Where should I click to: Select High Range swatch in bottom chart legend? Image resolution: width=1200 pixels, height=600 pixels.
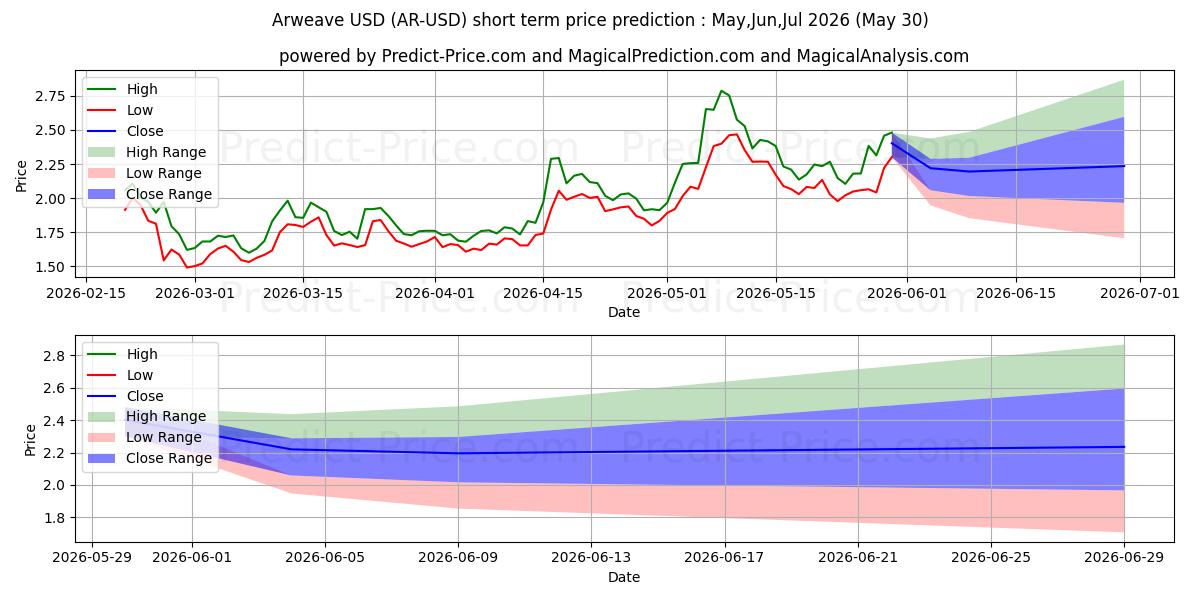click(104, 417)
